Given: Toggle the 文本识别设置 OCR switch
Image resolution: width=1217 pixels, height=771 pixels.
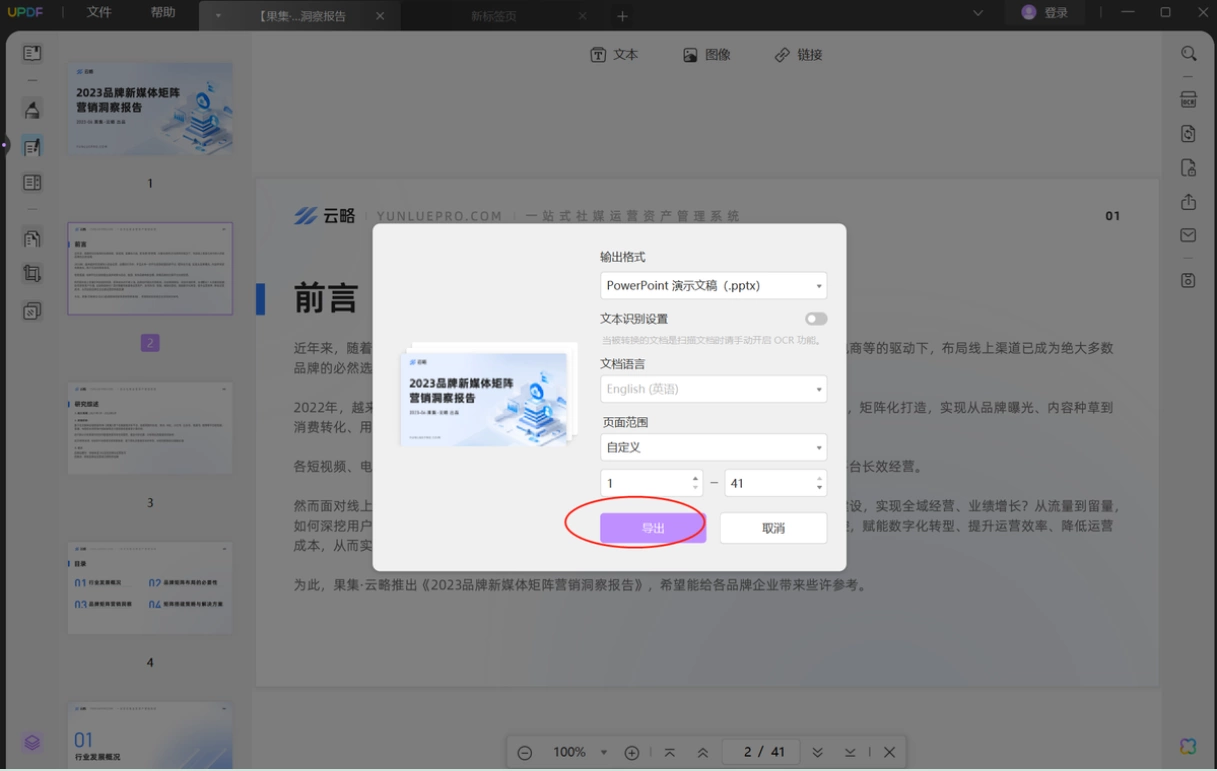Looking at the screenshot, I should point(816,319).
